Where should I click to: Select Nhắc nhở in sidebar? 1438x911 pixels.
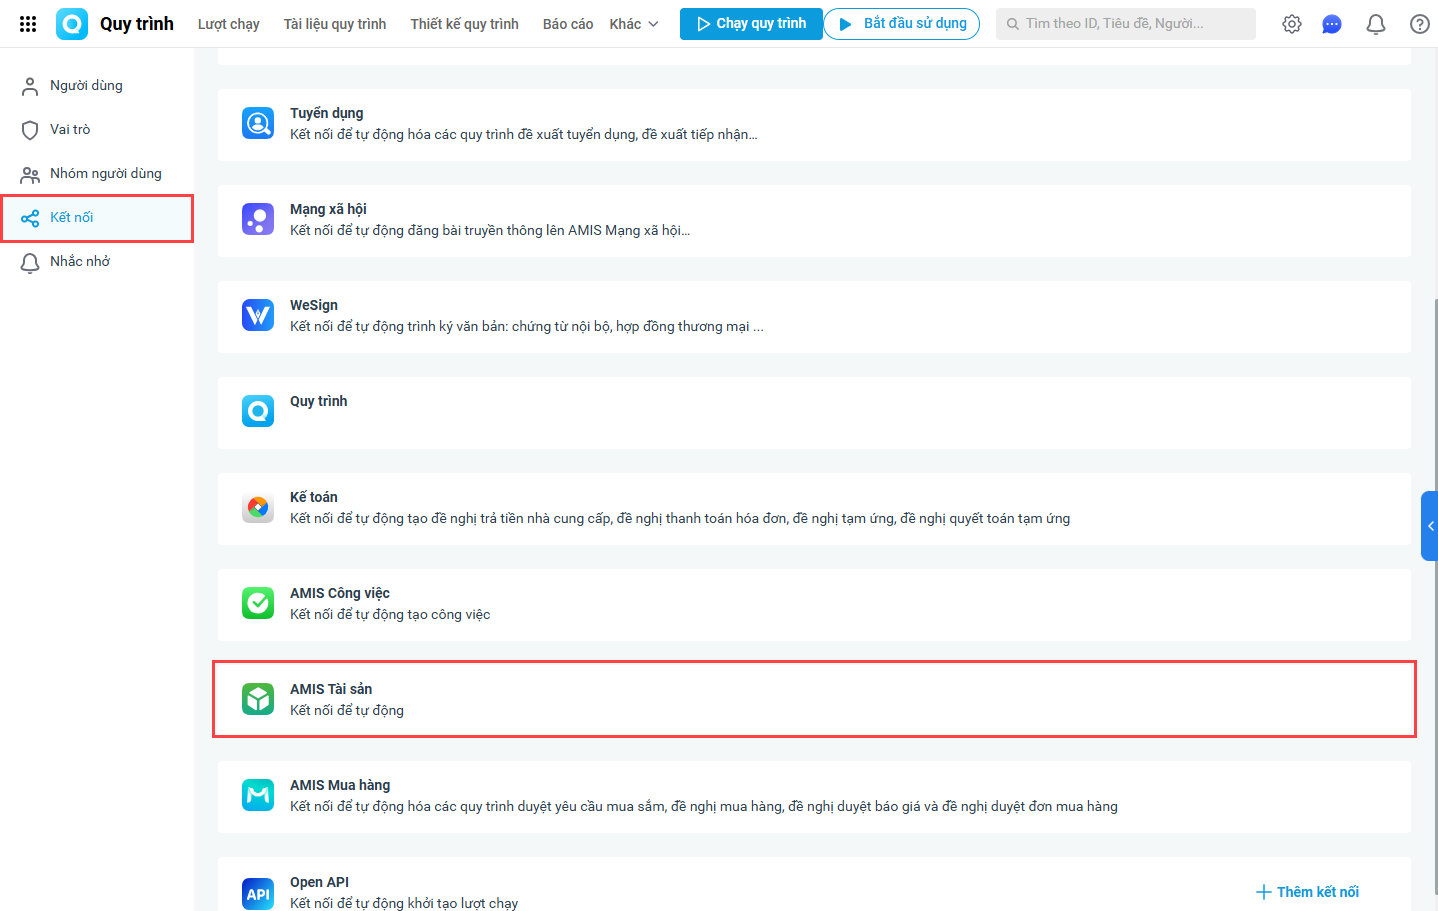tap(97, 262)
